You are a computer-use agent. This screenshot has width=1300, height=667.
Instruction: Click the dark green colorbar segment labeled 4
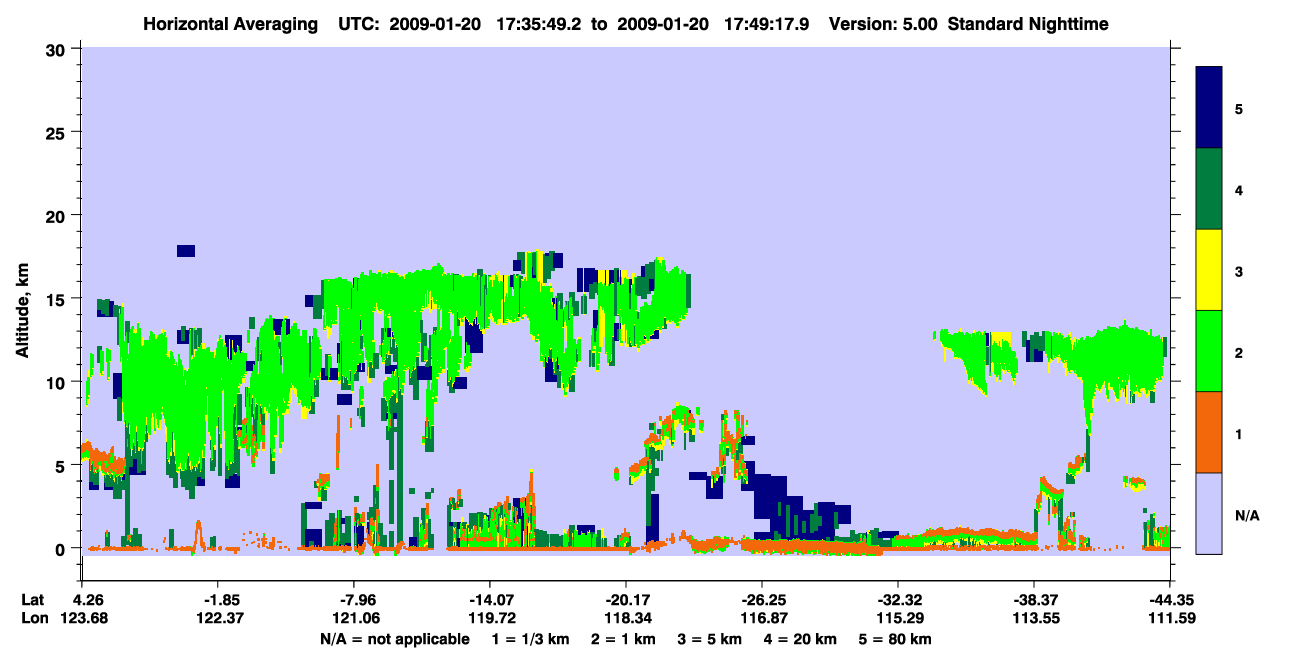[x=1209, y=189]
